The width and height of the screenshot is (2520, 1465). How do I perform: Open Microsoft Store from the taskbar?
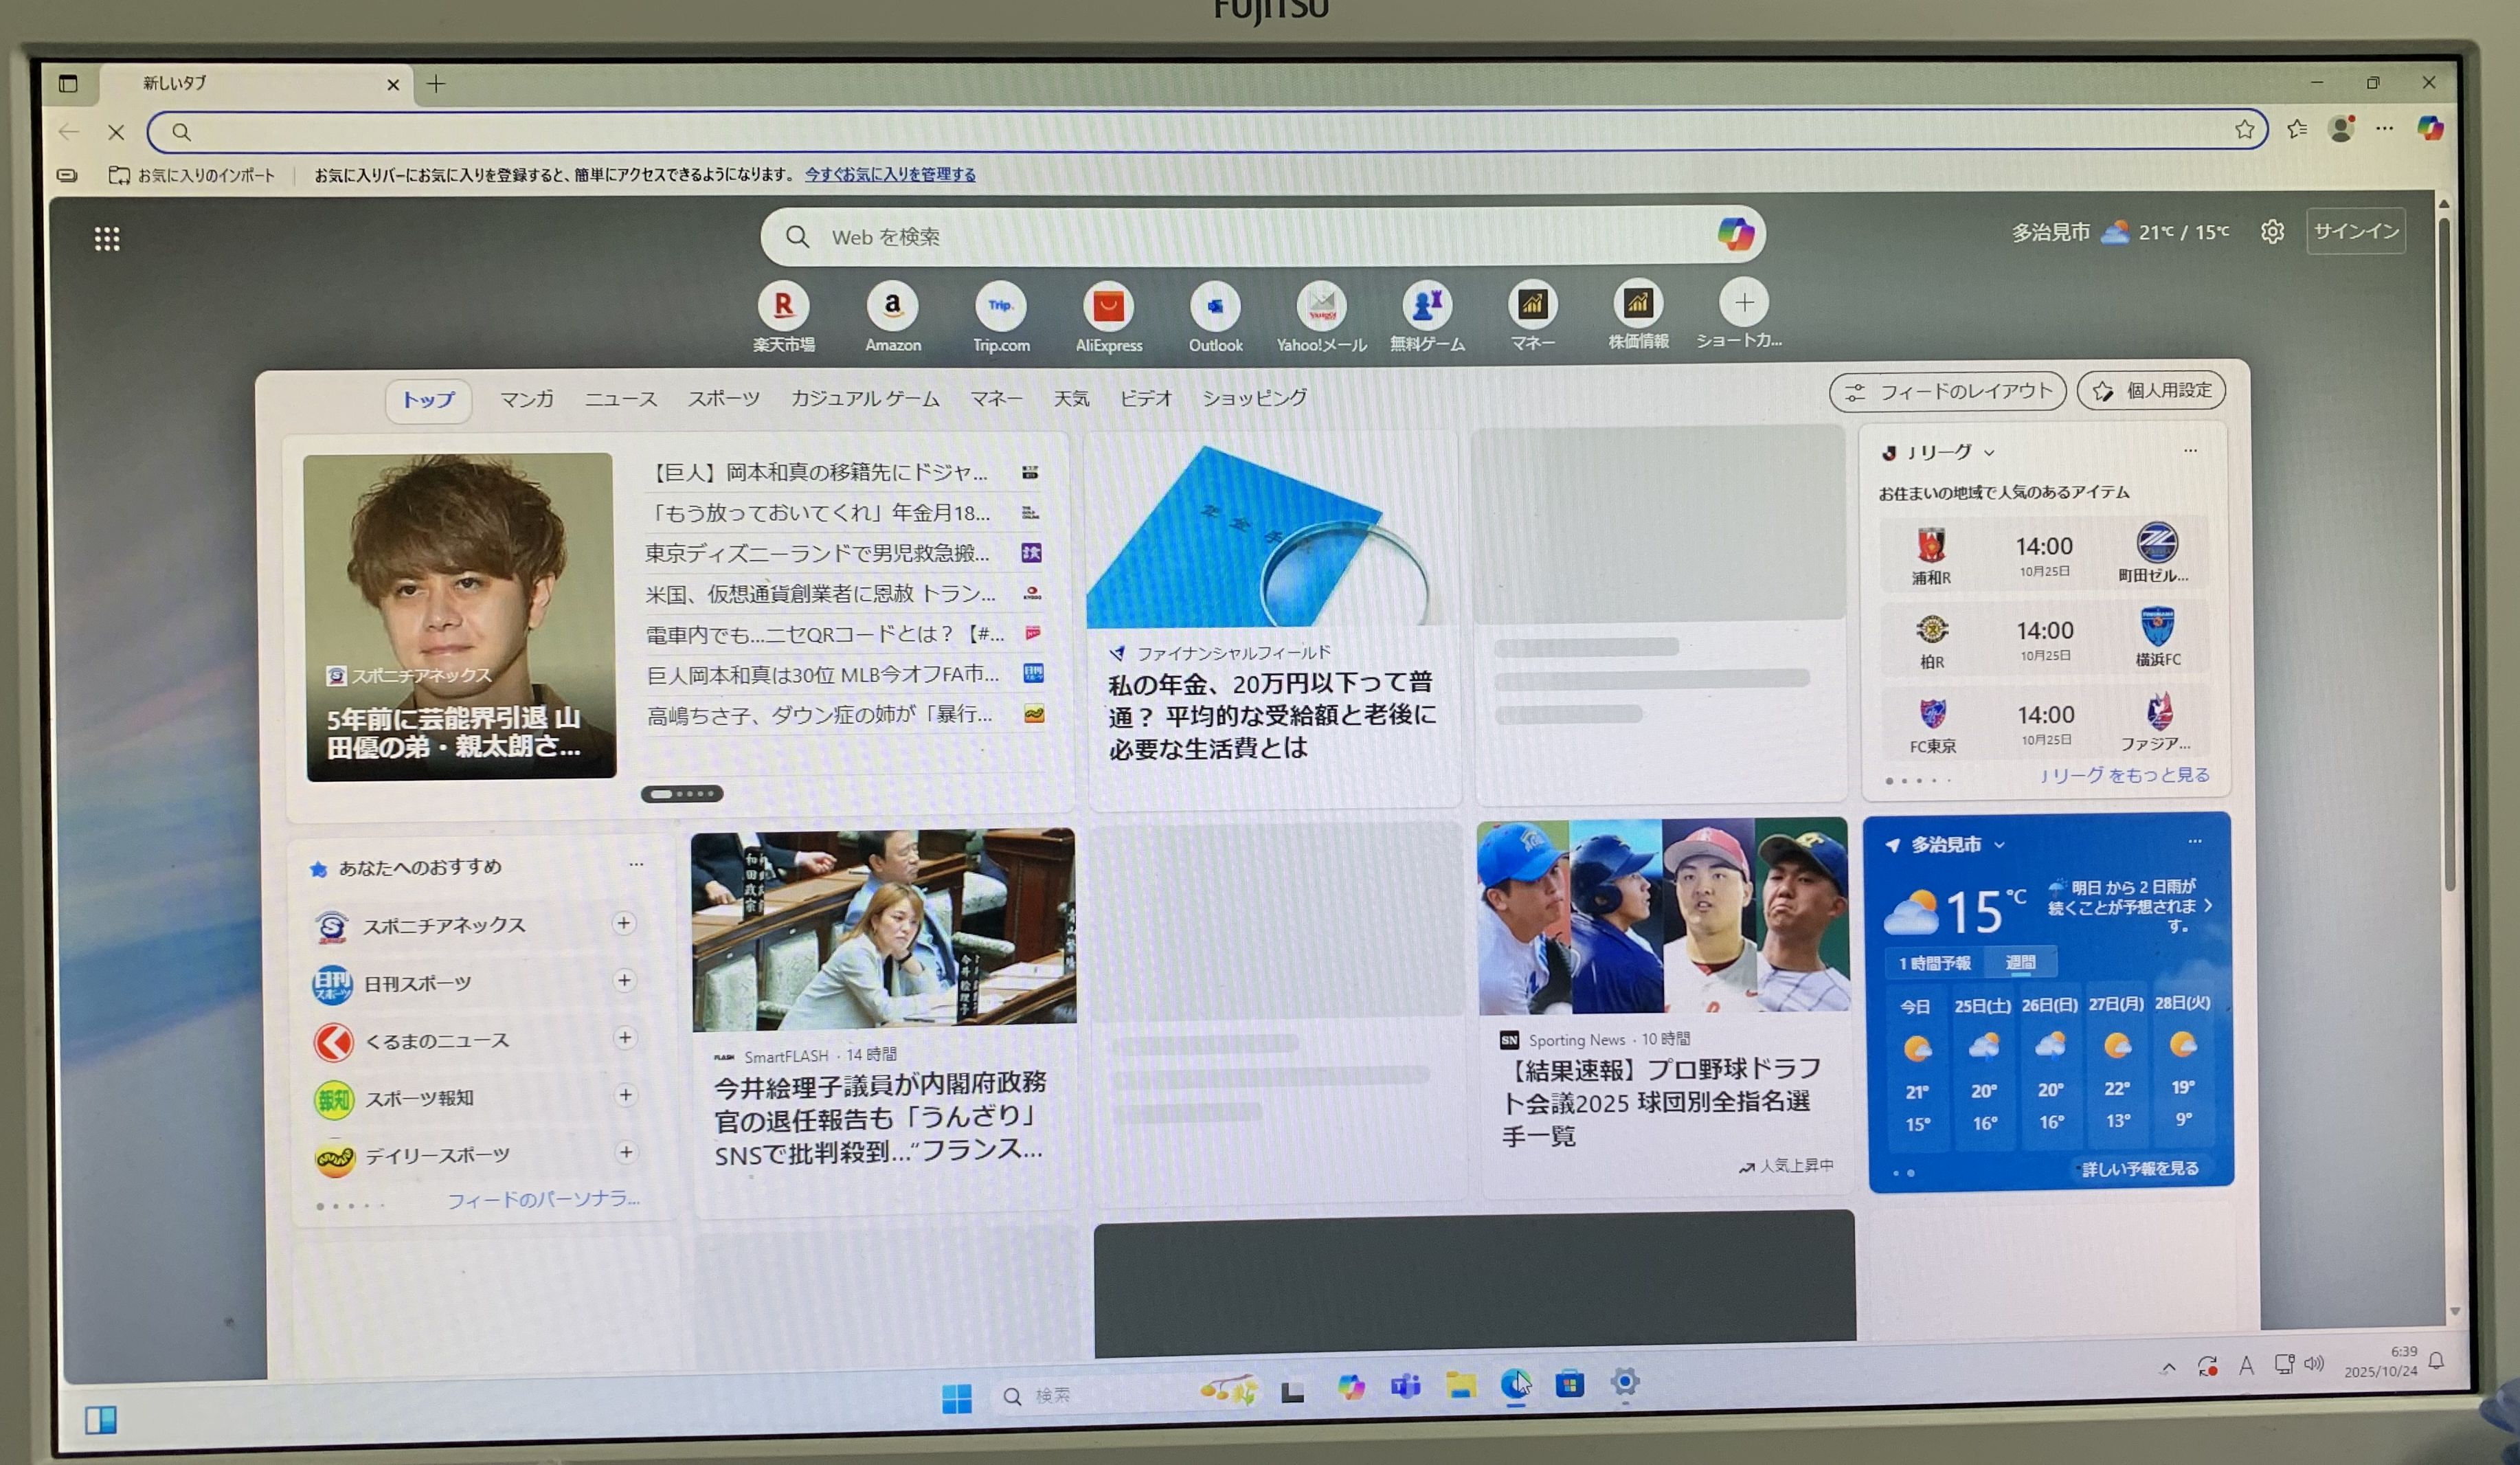click(x=1569, y=1384)
